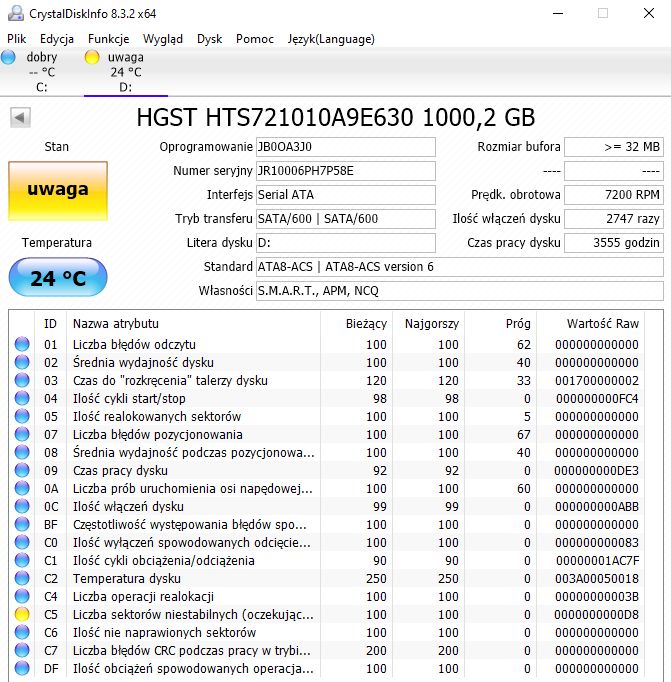The image size is (671, 682).
Task: Open the Język(Language) menu
Action: click(x=330, y=39)
